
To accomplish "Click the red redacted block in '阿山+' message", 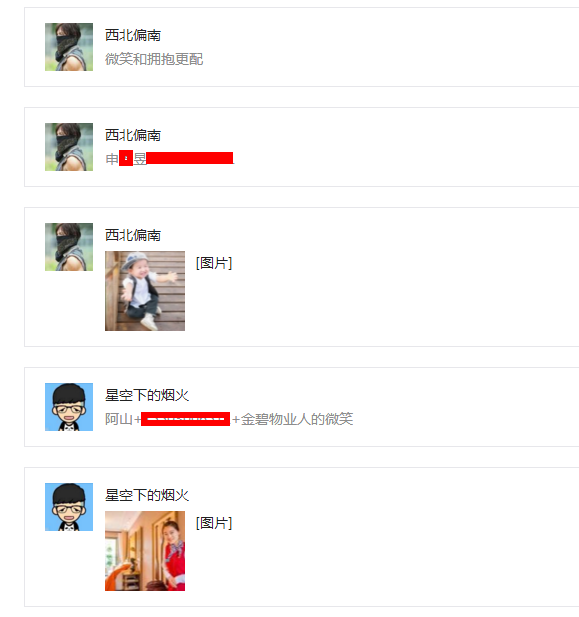I will pos(185,419).
